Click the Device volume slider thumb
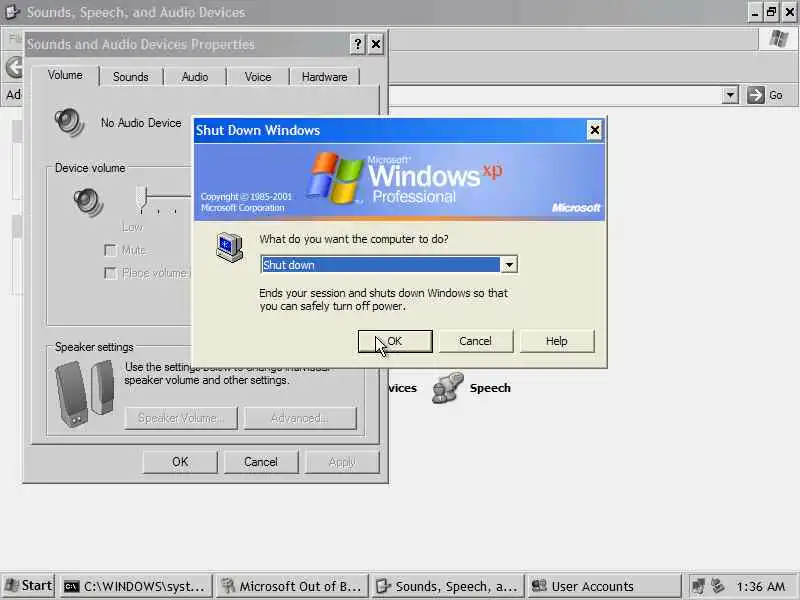 click(141, 199)
